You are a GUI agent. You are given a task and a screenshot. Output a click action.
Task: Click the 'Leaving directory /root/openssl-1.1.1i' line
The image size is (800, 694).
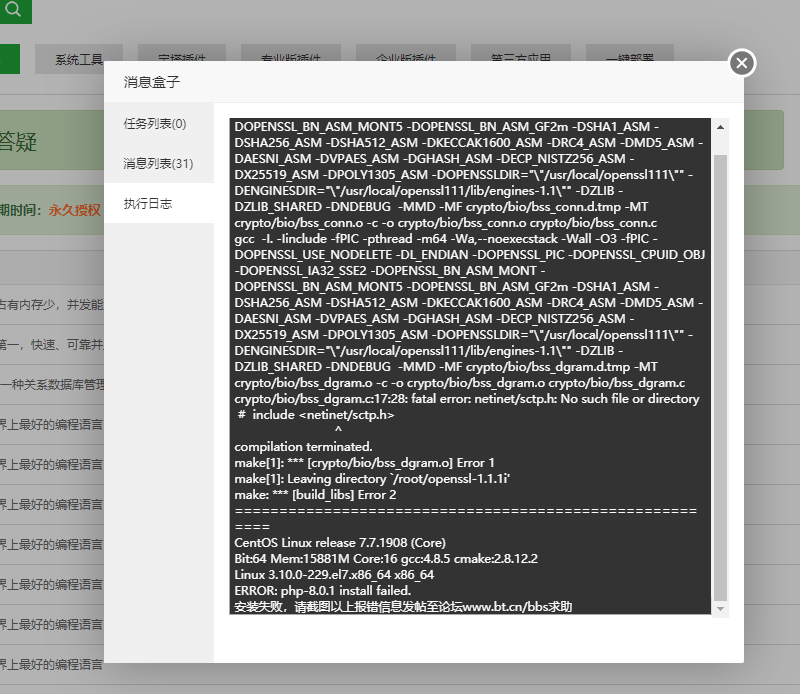tap(372, 479)
